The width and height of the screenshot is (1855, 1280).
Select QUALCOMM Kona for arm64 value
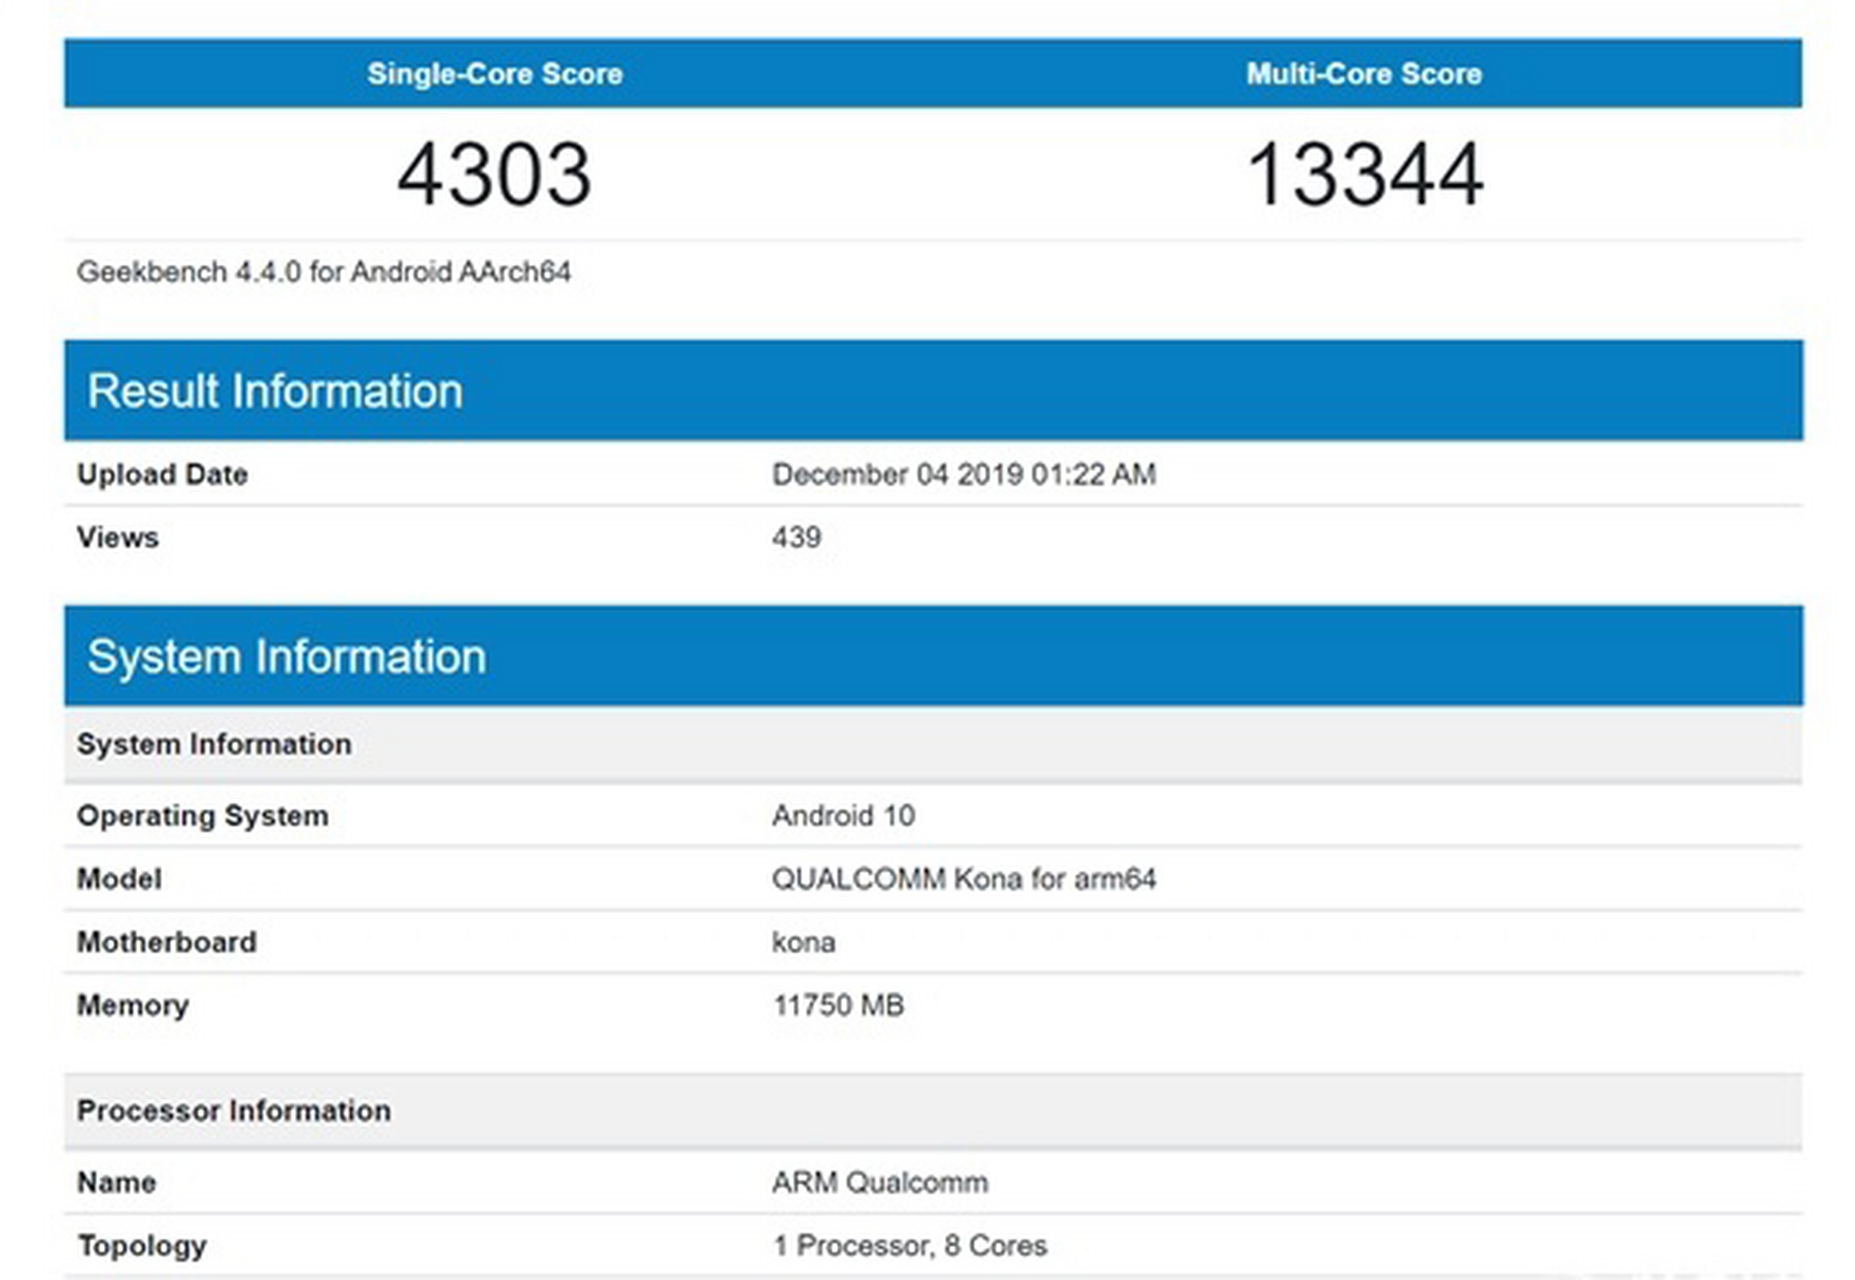pyautogui.click(x=964, y=879)
